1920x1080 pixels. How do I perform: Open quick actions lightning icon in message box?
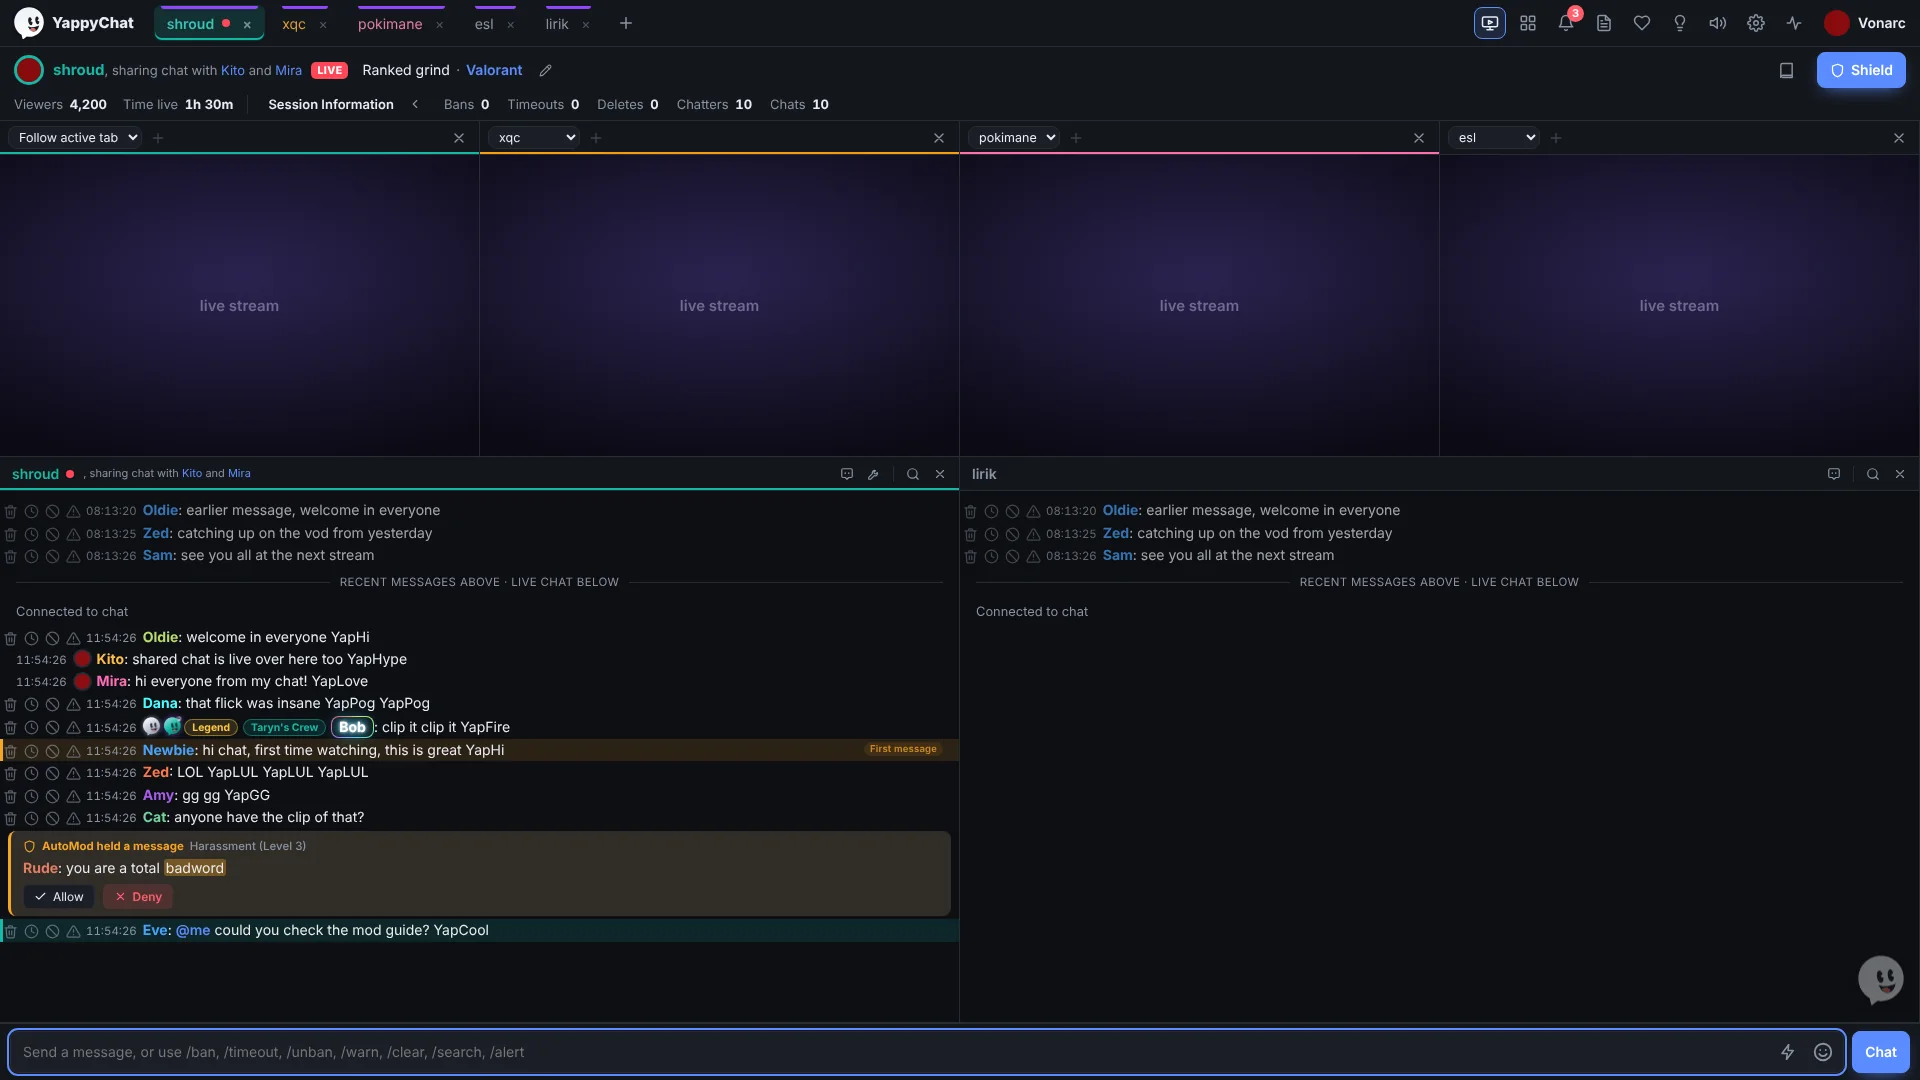pyautogui.click(x=1788, y=1052)
